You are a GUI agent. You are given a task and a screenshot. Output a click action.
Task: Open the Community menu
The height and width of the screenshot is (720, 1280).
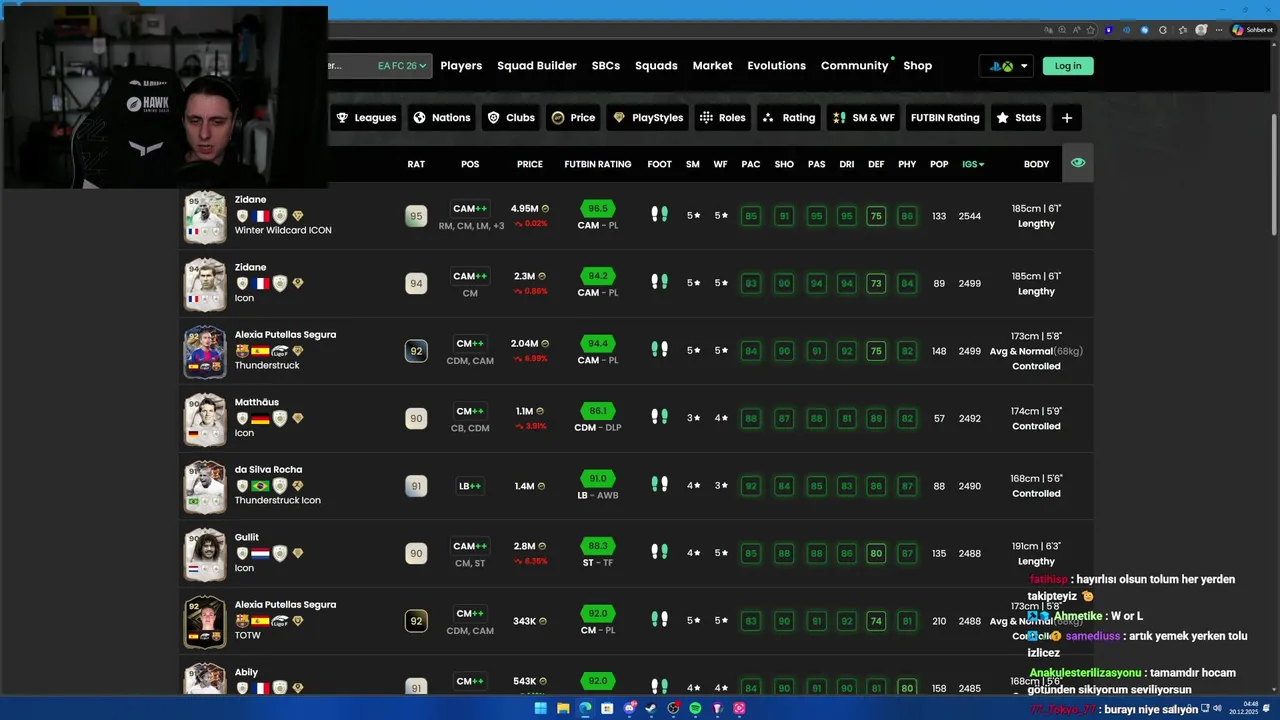click(854, 66)
